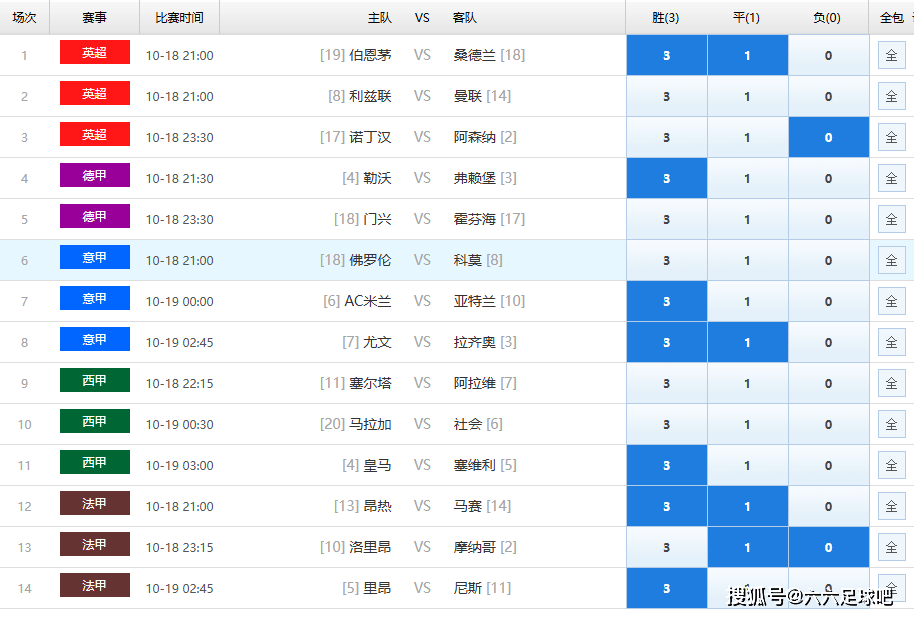Viewport: 914px width, 617px height.
Task: Select draw (1) for 勒沃 vs 弗赖堡
Action: [748, 178]
